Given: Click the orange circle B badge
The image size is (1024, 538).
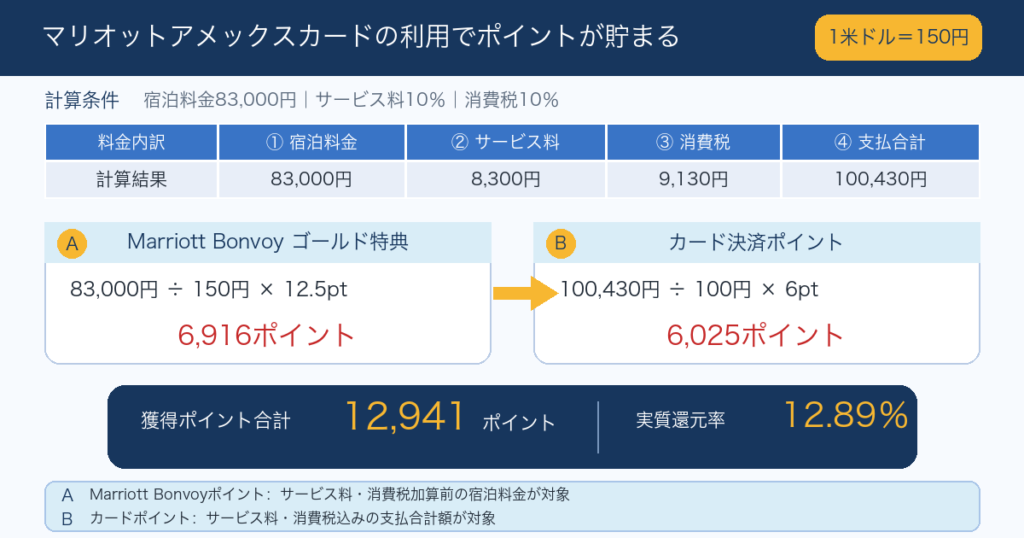Looking at the screenshot, I should pyautogui.click(x=560, y=244).
